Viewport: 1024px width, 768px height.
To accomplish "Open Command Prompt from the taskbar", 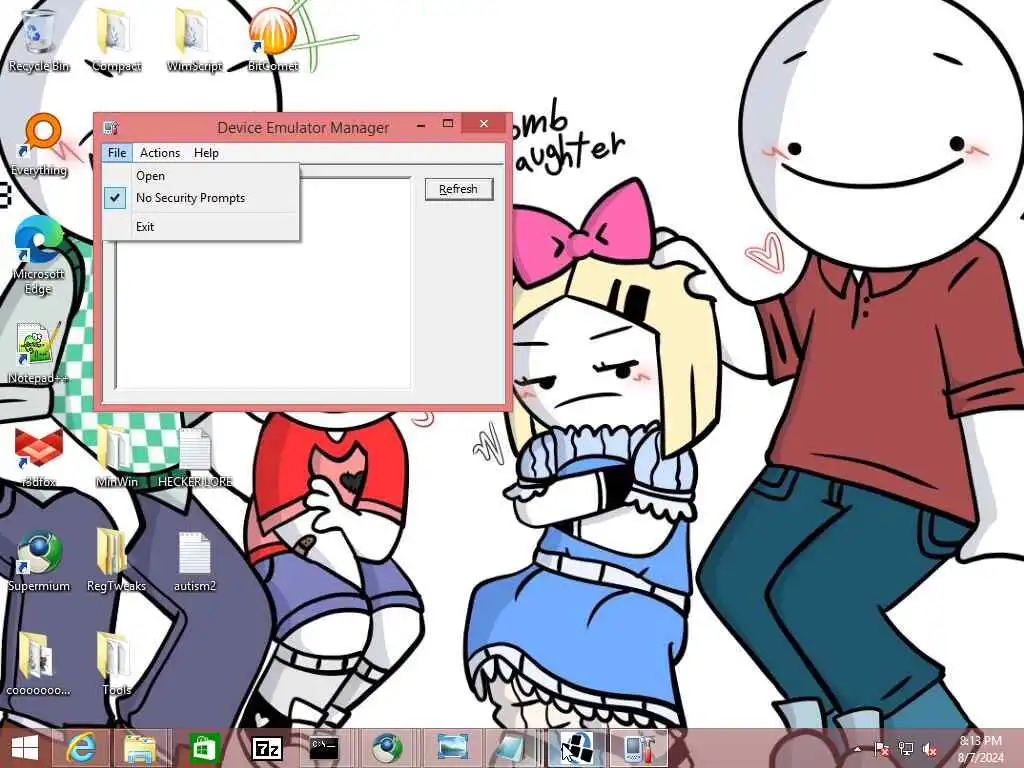I will coord(324,748).
